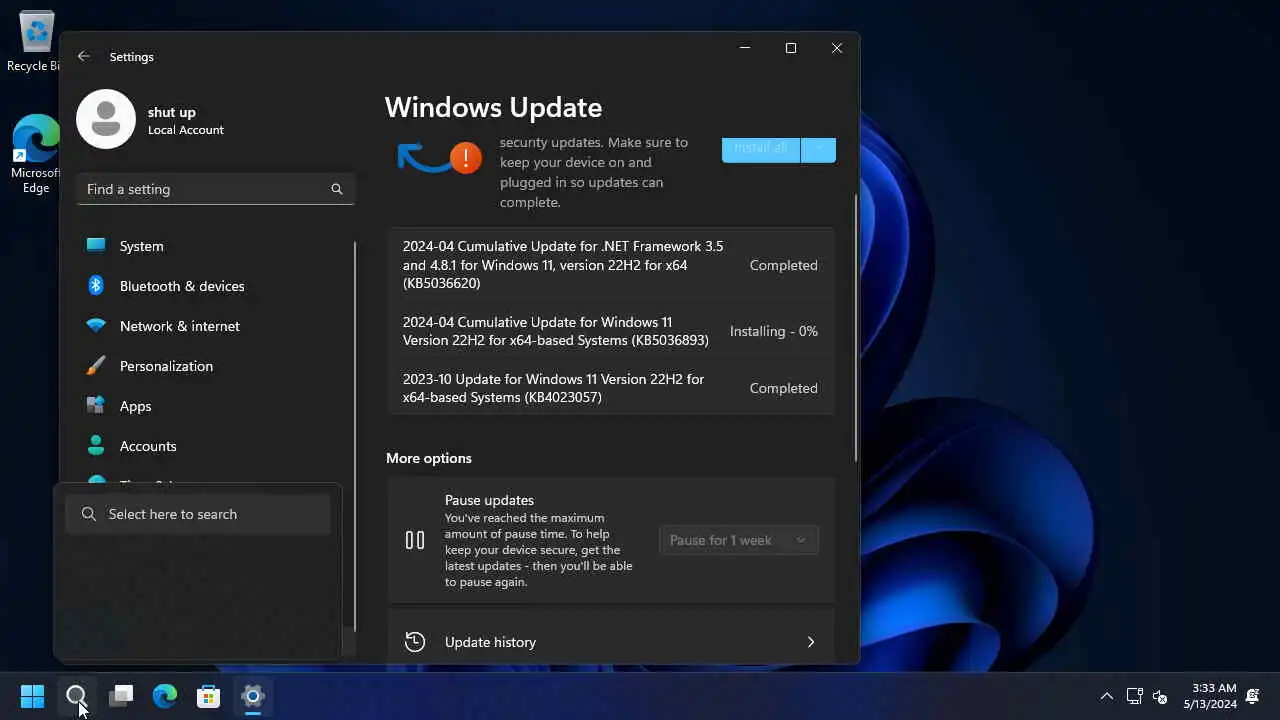This screenshot has width=1280, height=720.
Task: Minimize the Settings window
Action: [745, 48]
